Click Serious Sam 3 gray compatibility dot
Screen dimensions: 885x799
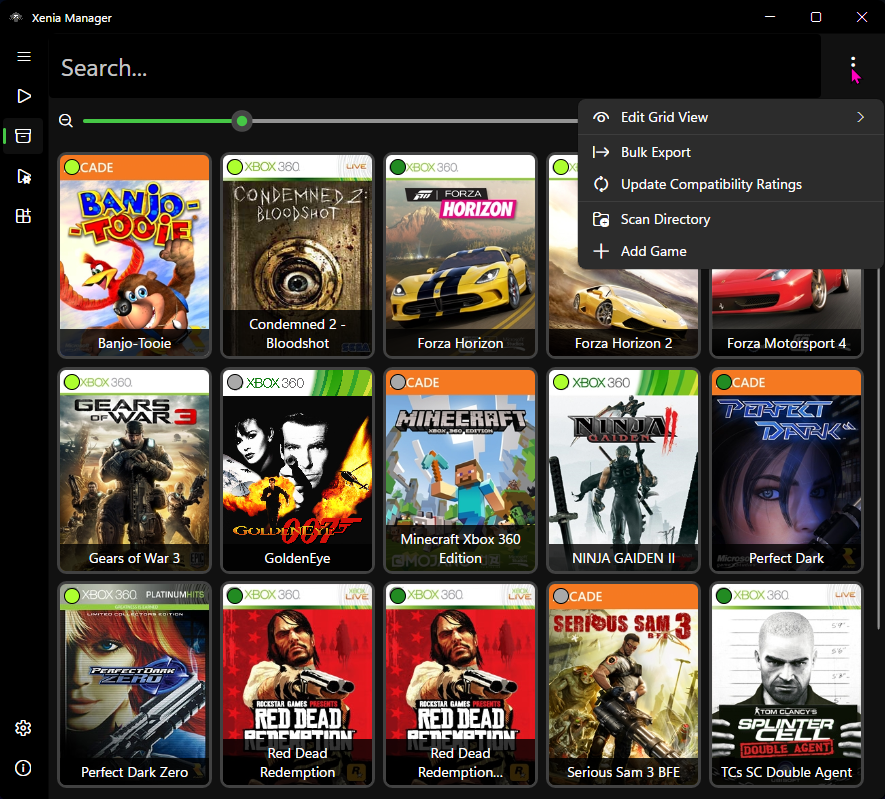(561, 596)
